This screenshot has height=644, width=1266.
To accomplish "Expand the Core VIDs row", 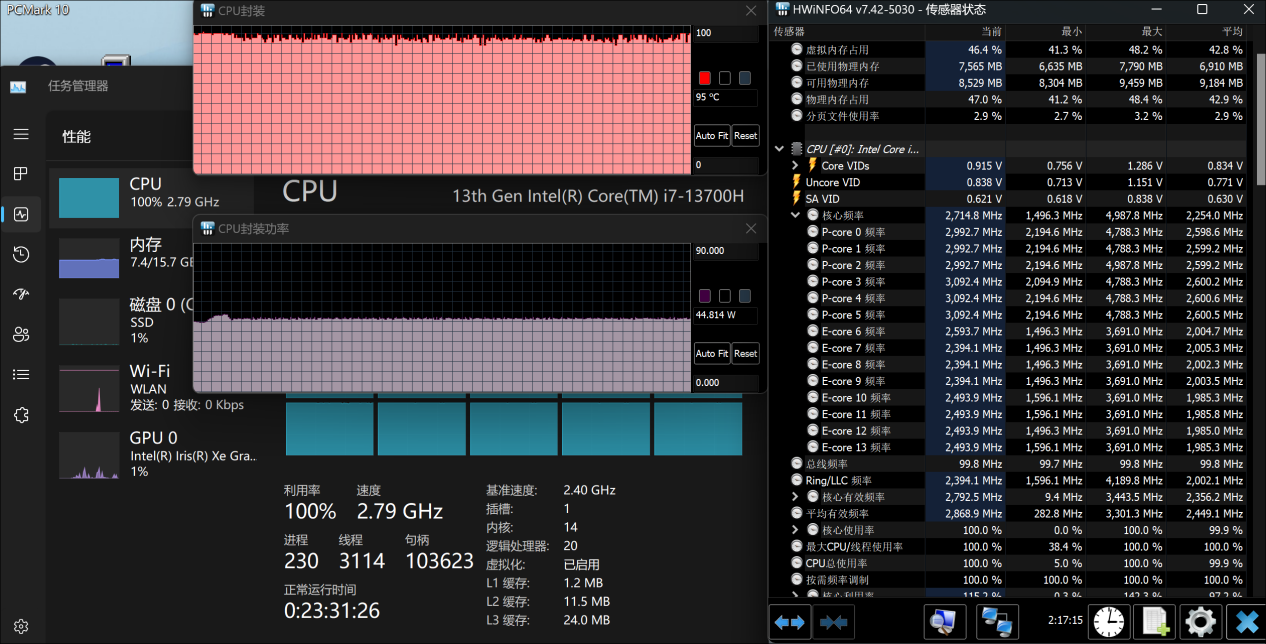I will 796,165.
